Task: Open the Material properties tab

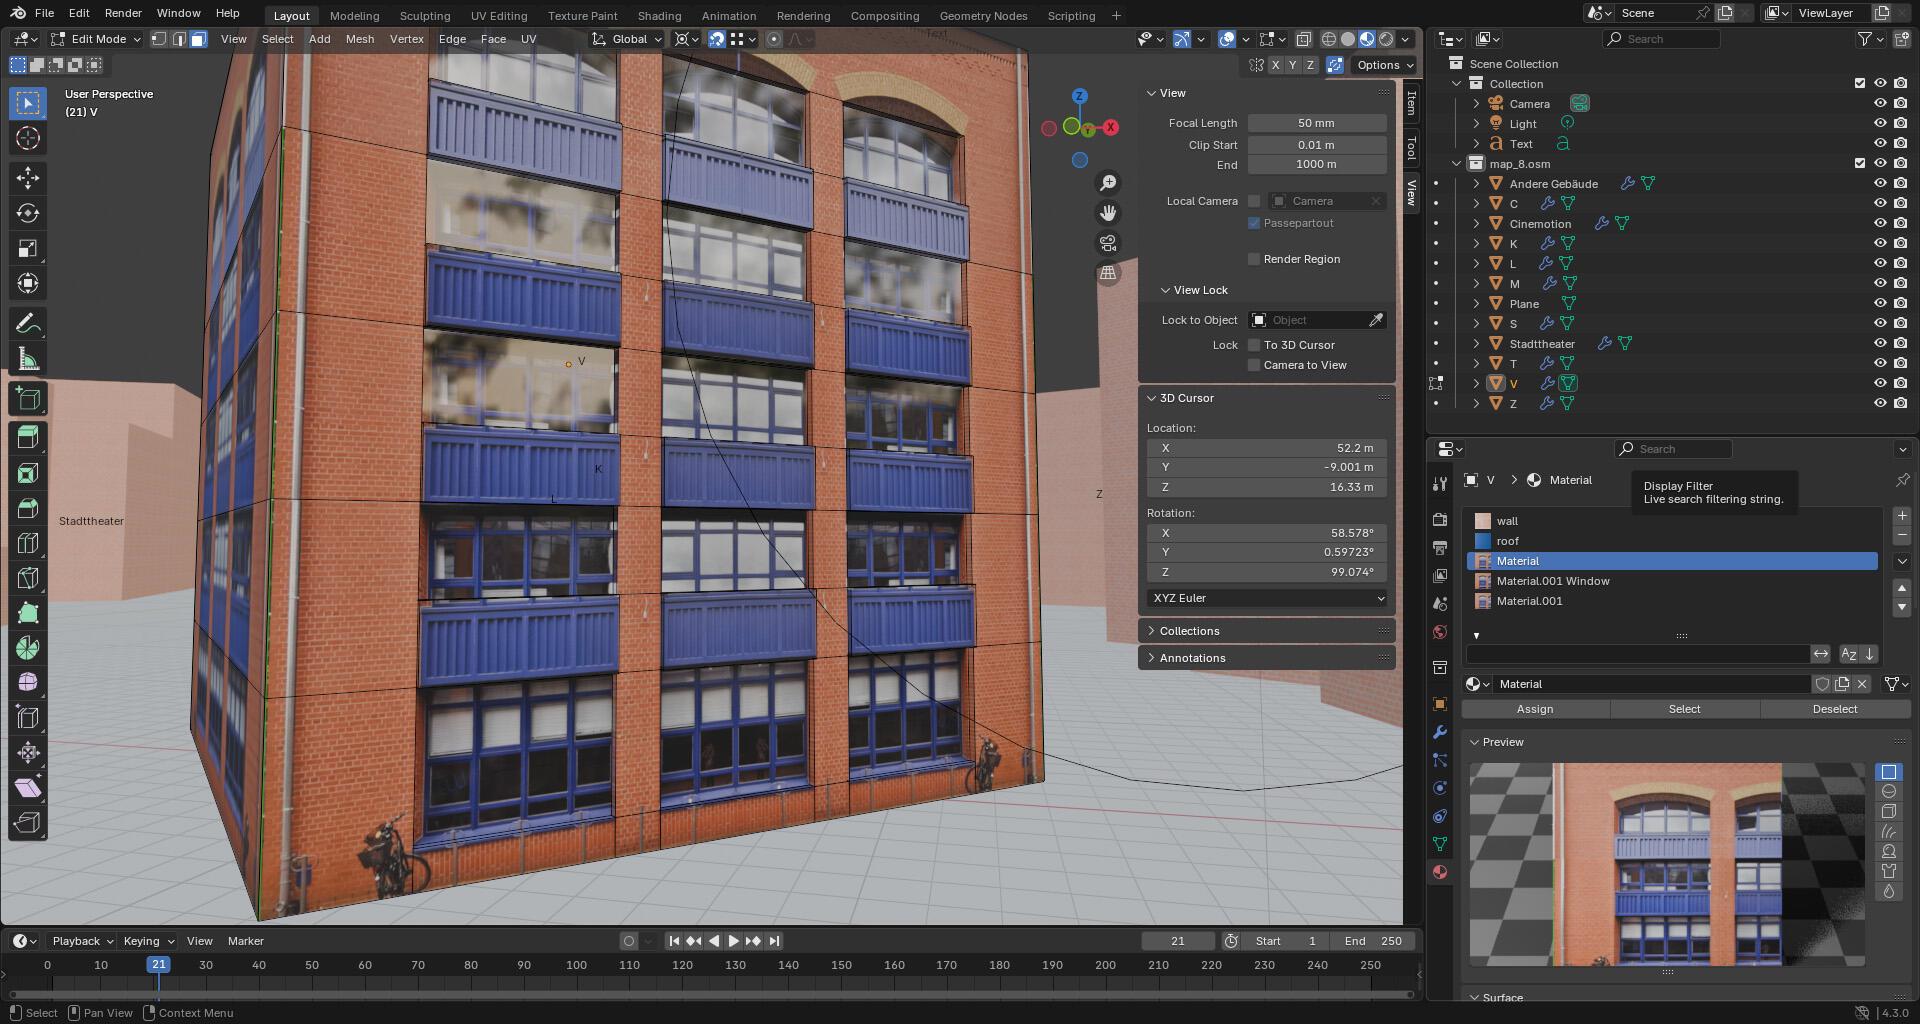Action: click(1440, 872)
